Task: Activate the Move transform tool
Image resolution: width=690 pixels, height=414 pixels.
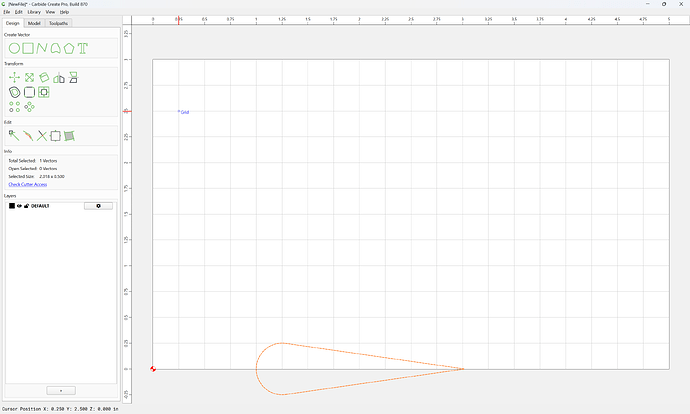Action: pos(15,78)
